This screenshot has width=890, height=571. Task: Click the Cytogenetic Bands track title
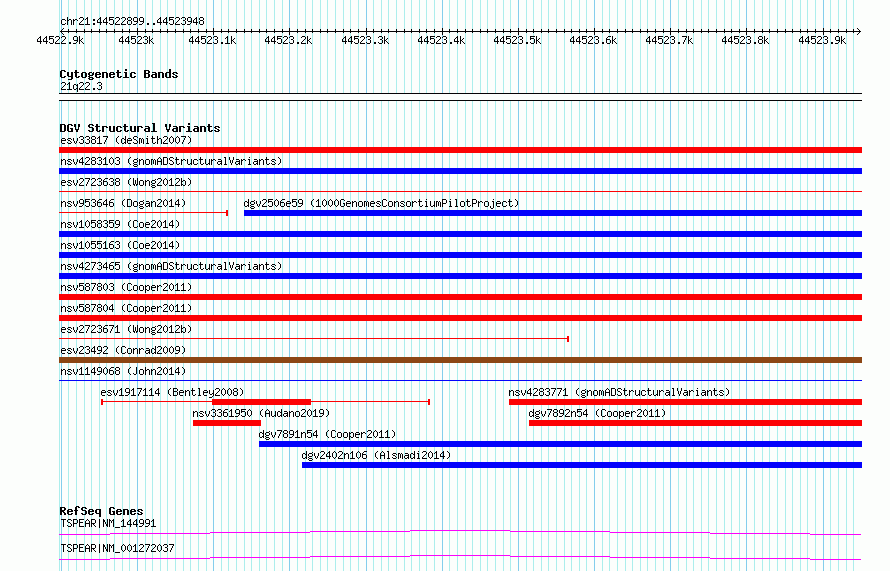(119, 74)
